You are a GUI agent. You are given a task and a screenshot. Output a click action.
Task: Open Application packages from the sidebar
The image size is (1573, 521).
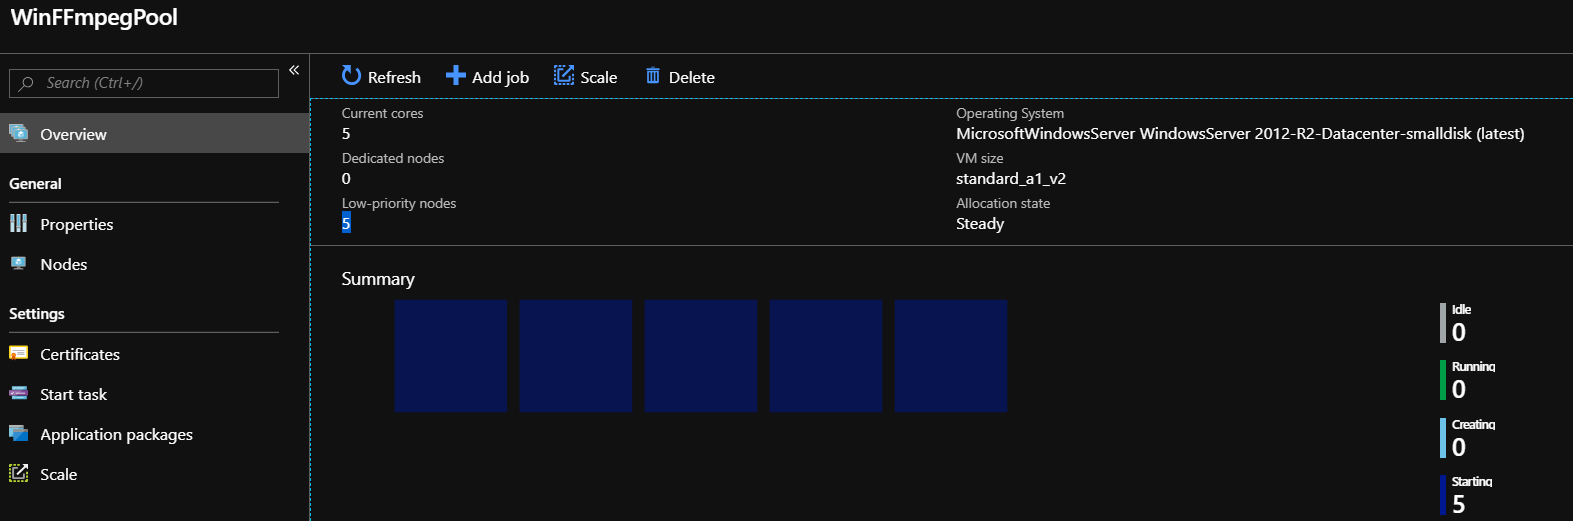click(x=116, y=434)
